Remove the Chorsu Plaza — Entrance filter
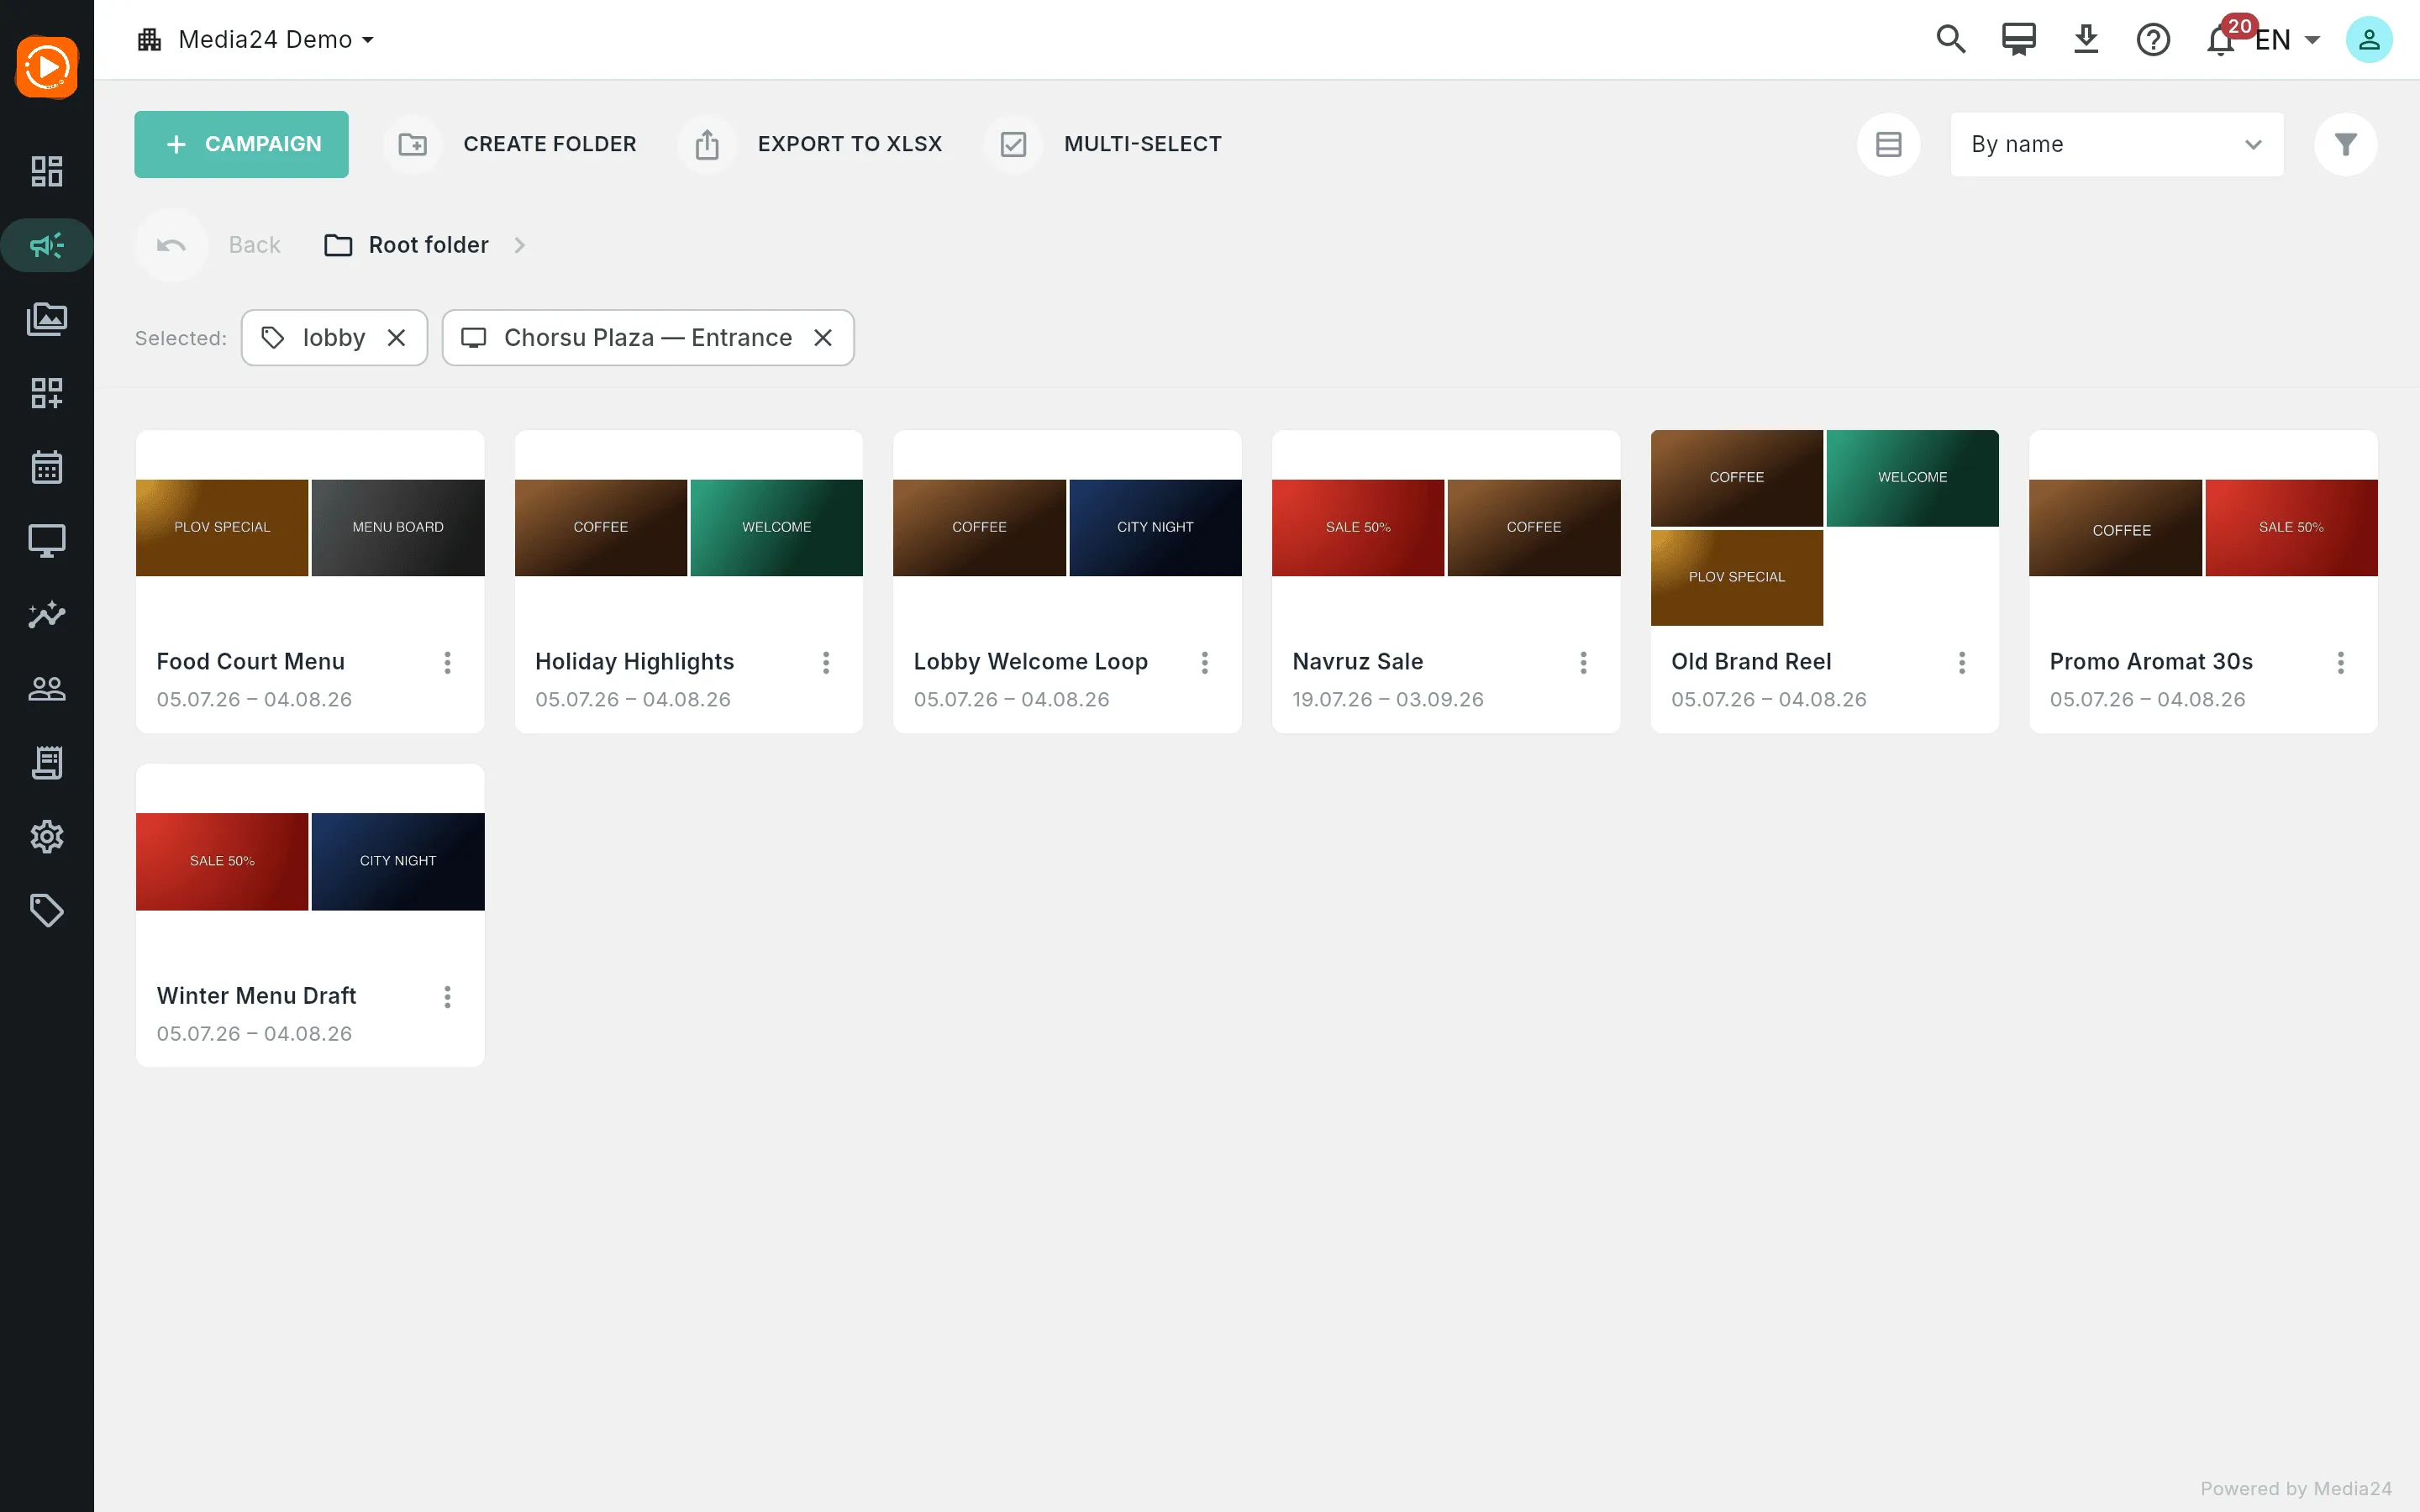The width and height of the screenshot is (2420, 1512). (823, 338)
